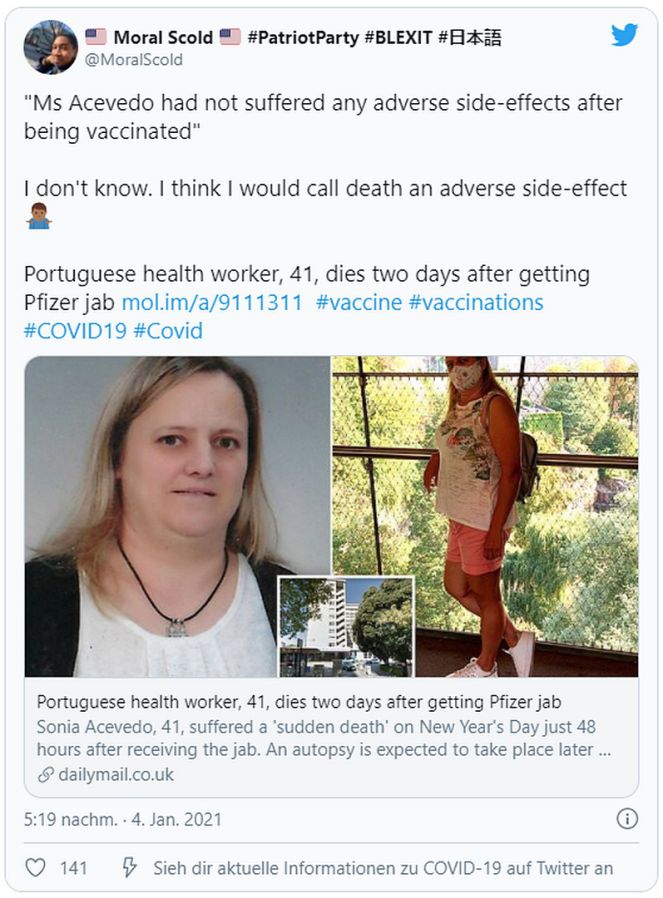Open the #COVID19 hashtag

75,331
